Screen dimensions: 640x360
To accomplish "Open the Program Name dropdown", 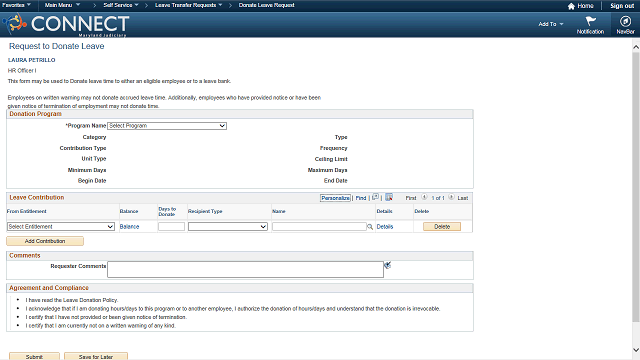I will 167,126.
